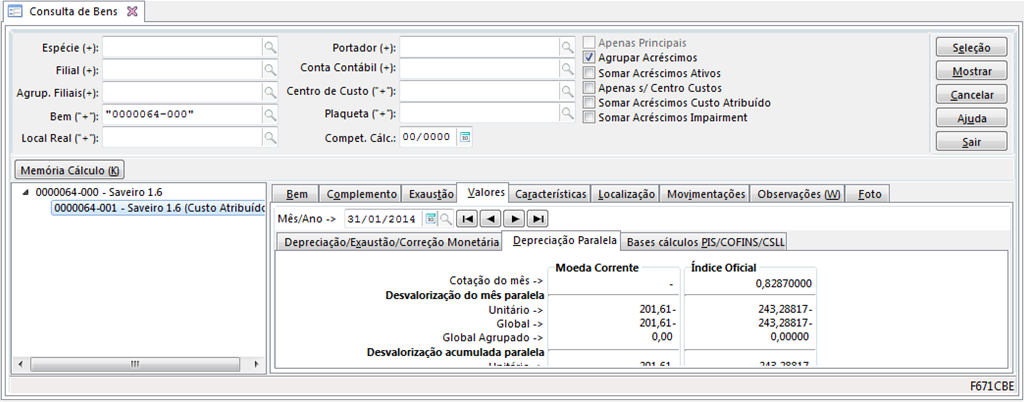This screenshot has height=402, width=1024.
Task: Open the Centro de Custo lookup magnifier
Action: 568,90
